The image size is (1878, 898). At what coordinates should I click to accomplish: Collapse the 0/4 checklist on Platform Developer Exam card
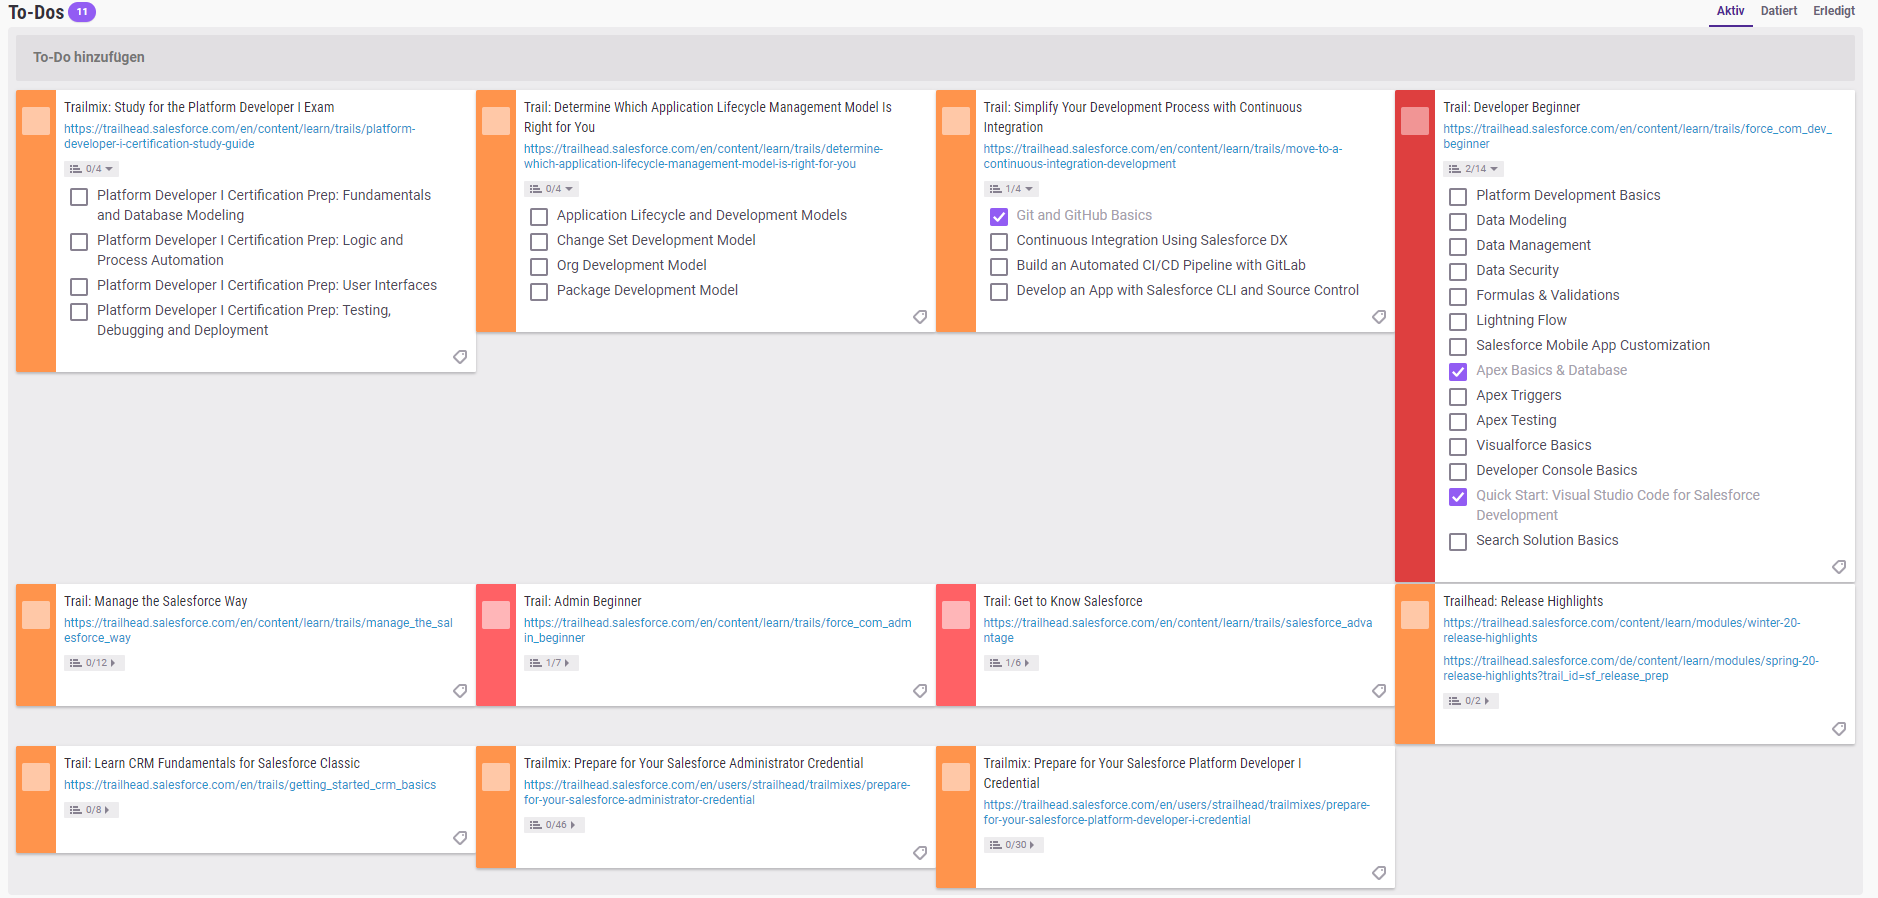pyautogui.click(x=92, y=169)
